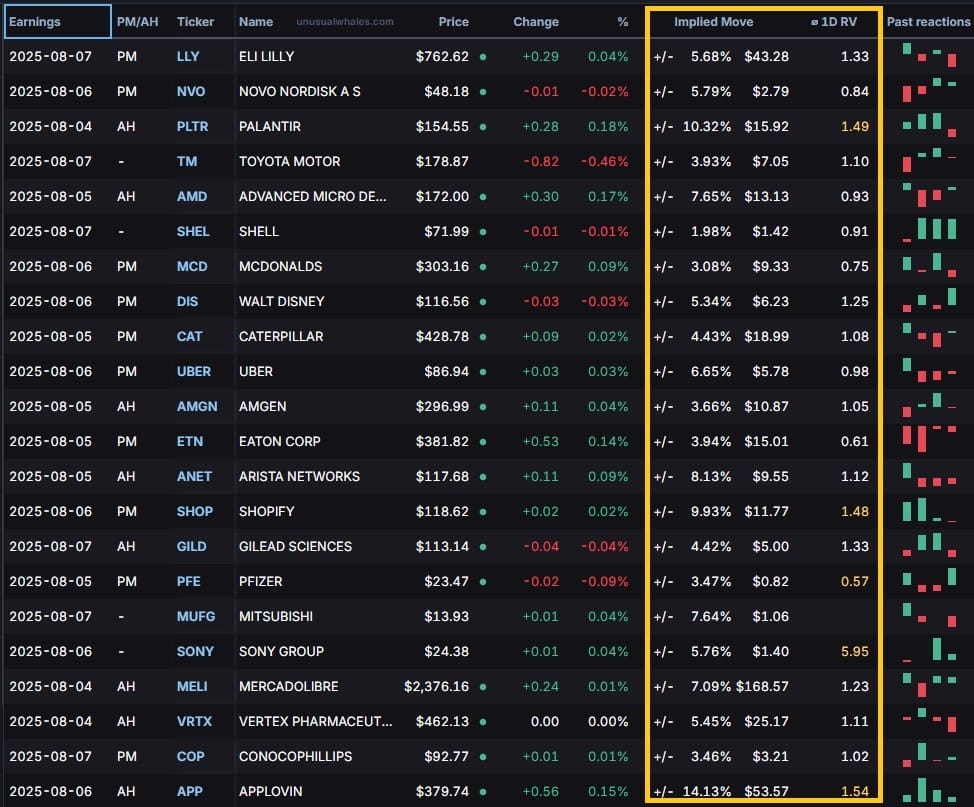Click the green dot next to UBER price
The height and width of the screenshot is (807, 974).
(x=483, y=372)
